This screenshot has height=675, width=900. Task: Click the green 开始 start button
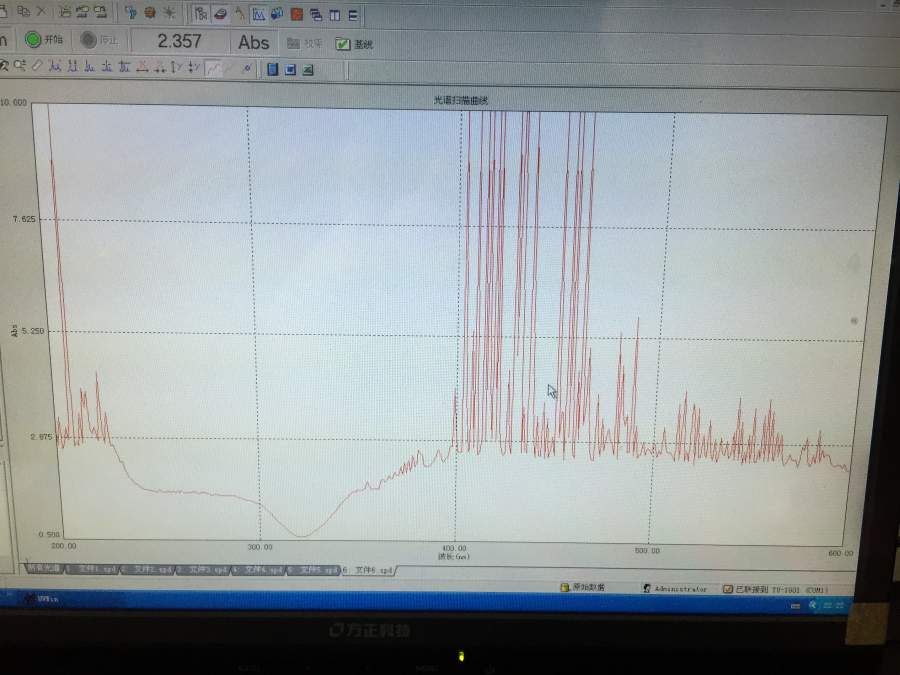44,40
